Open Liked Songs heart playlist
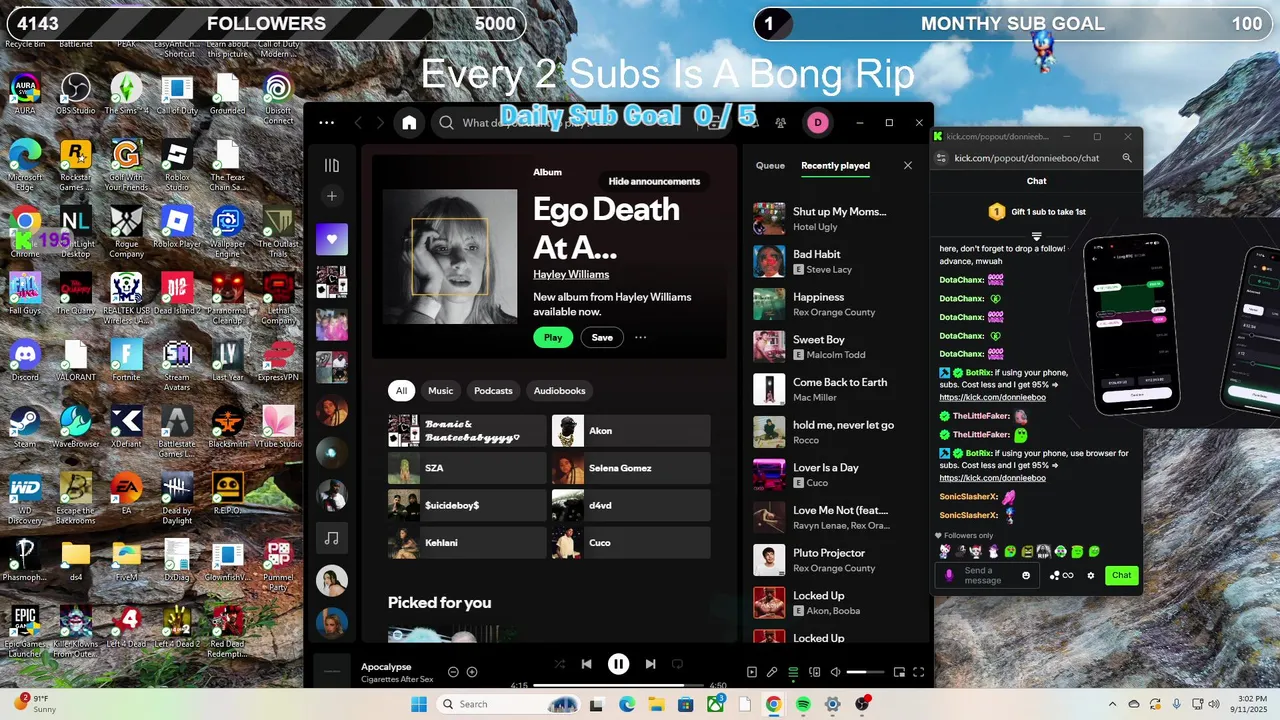 click(332, 239)
